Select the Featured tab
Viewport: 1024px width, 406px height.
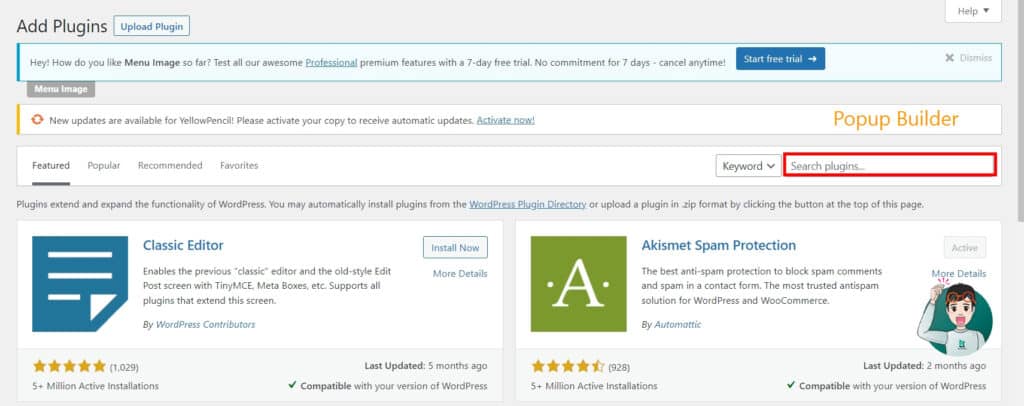[51, 166]
